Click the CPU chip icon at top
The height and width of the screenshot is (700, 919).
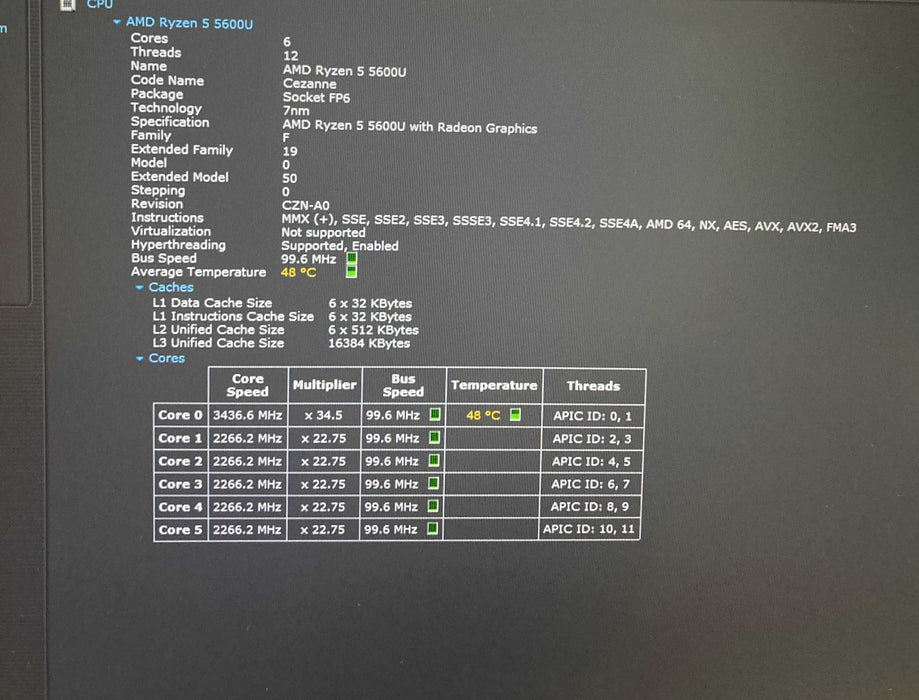coord(67,4)
